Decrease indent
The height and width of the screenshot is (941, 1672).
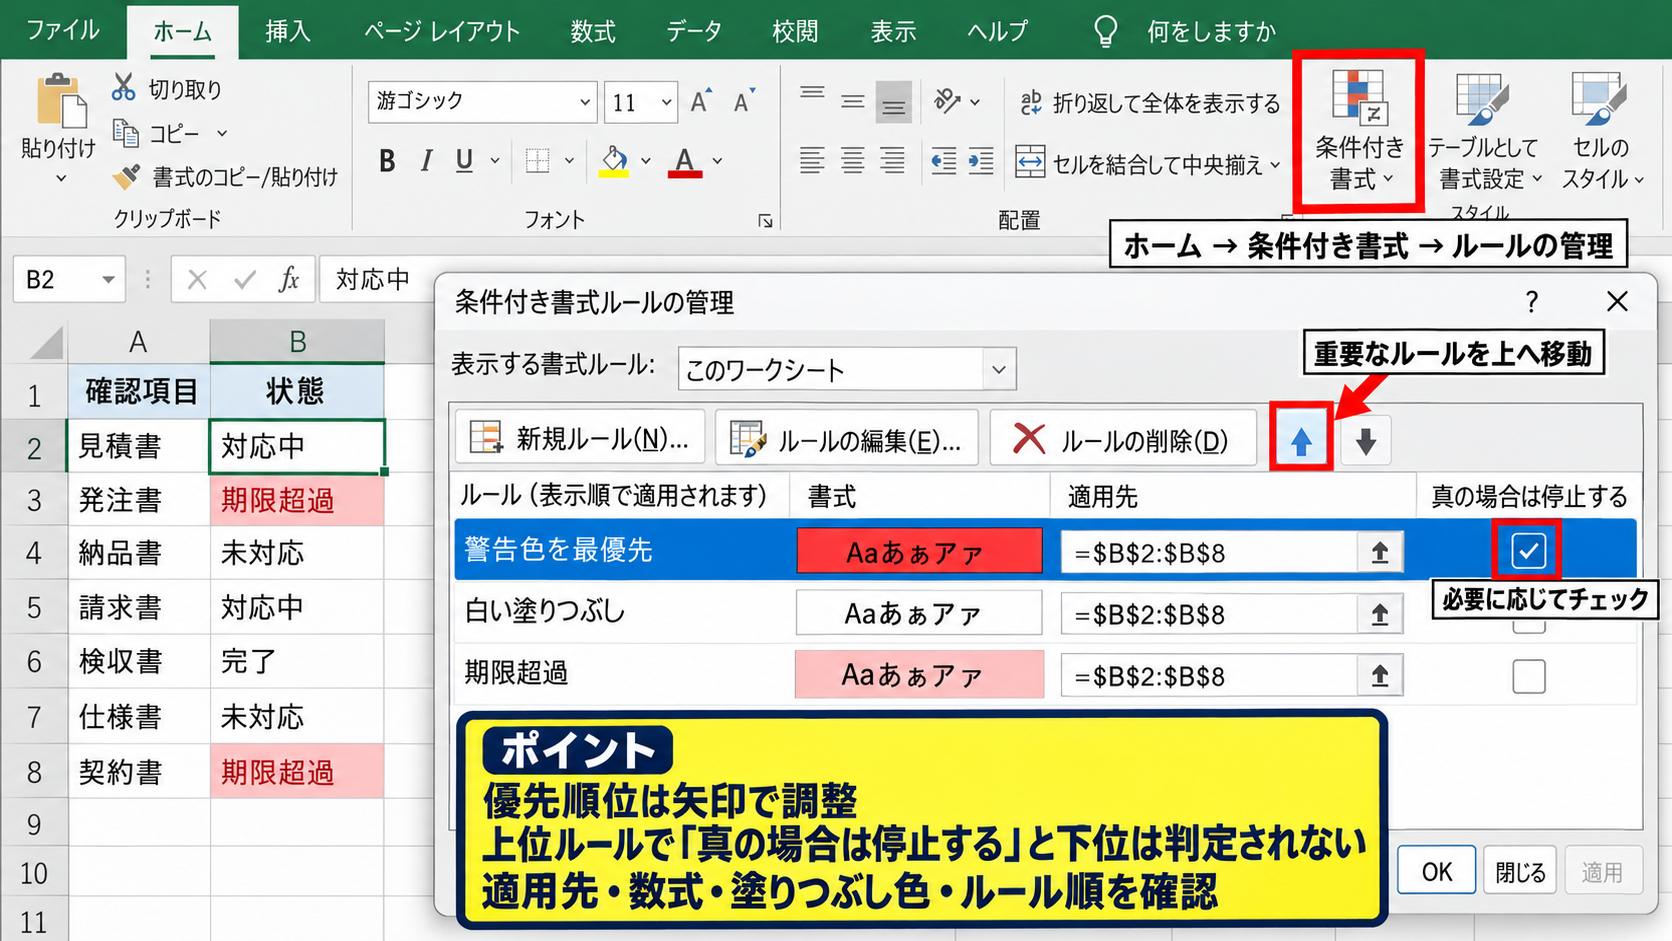coord(943,160)
